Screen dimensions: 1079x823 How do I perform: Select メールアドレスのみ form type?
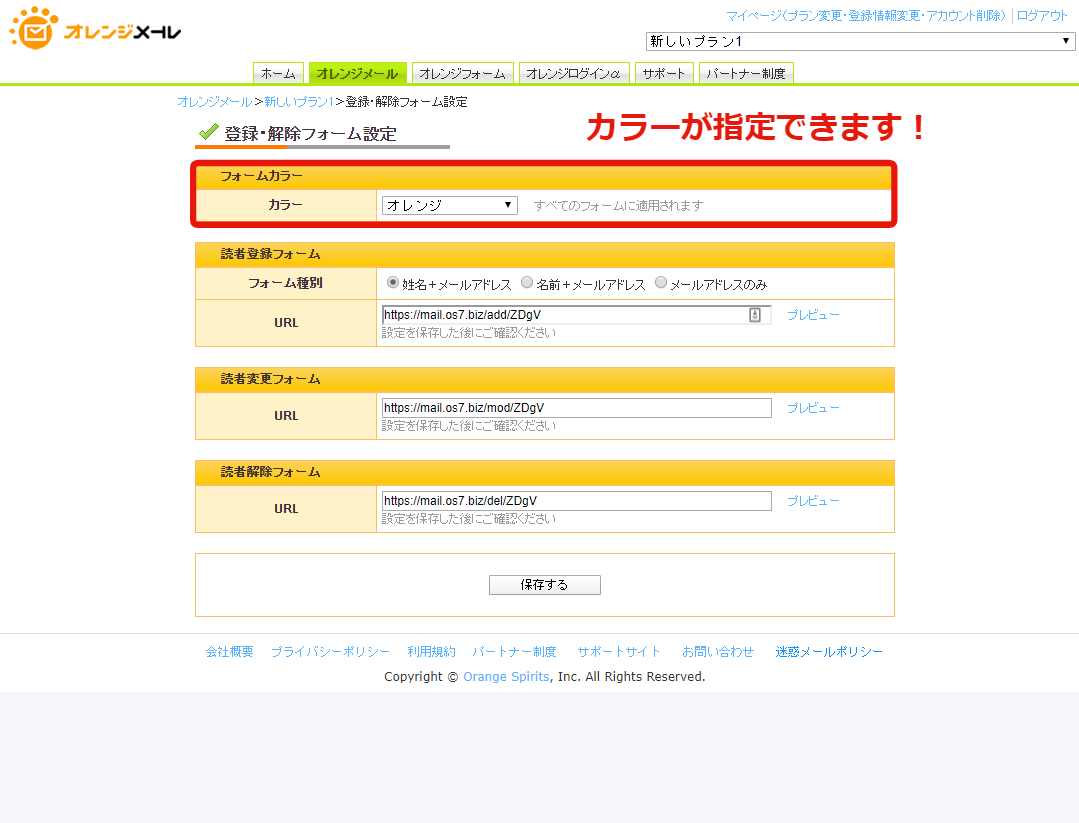click(661, 283)
